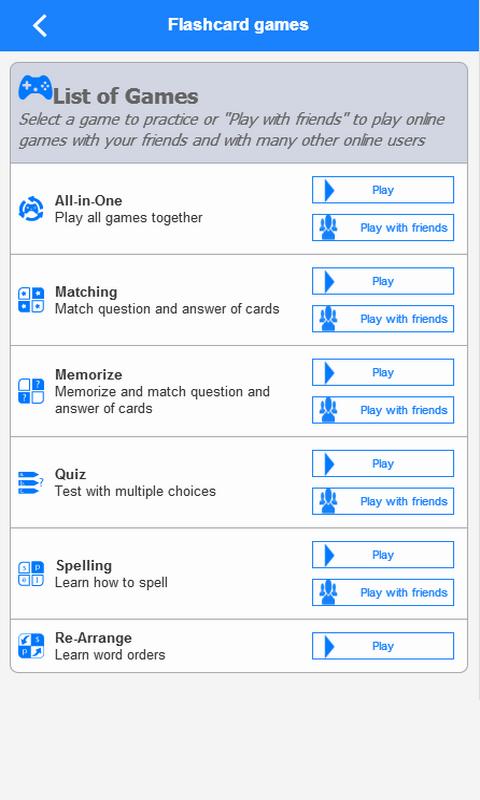Tap the Memorize game cards icon
The image size is (480, 800).
31,391
